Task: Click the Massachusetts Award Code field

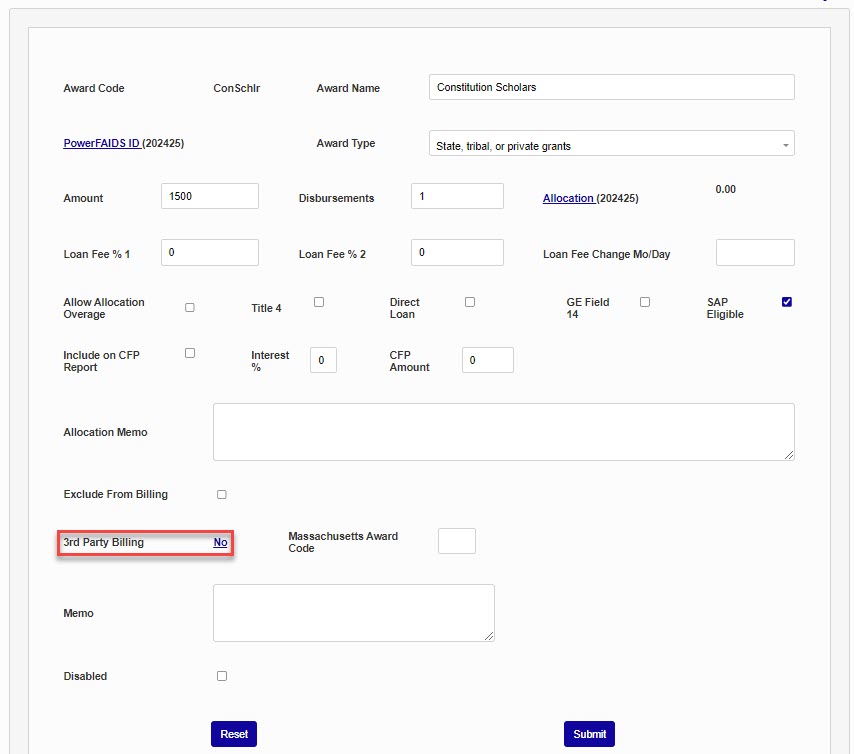Action: (x=457, y=541)
